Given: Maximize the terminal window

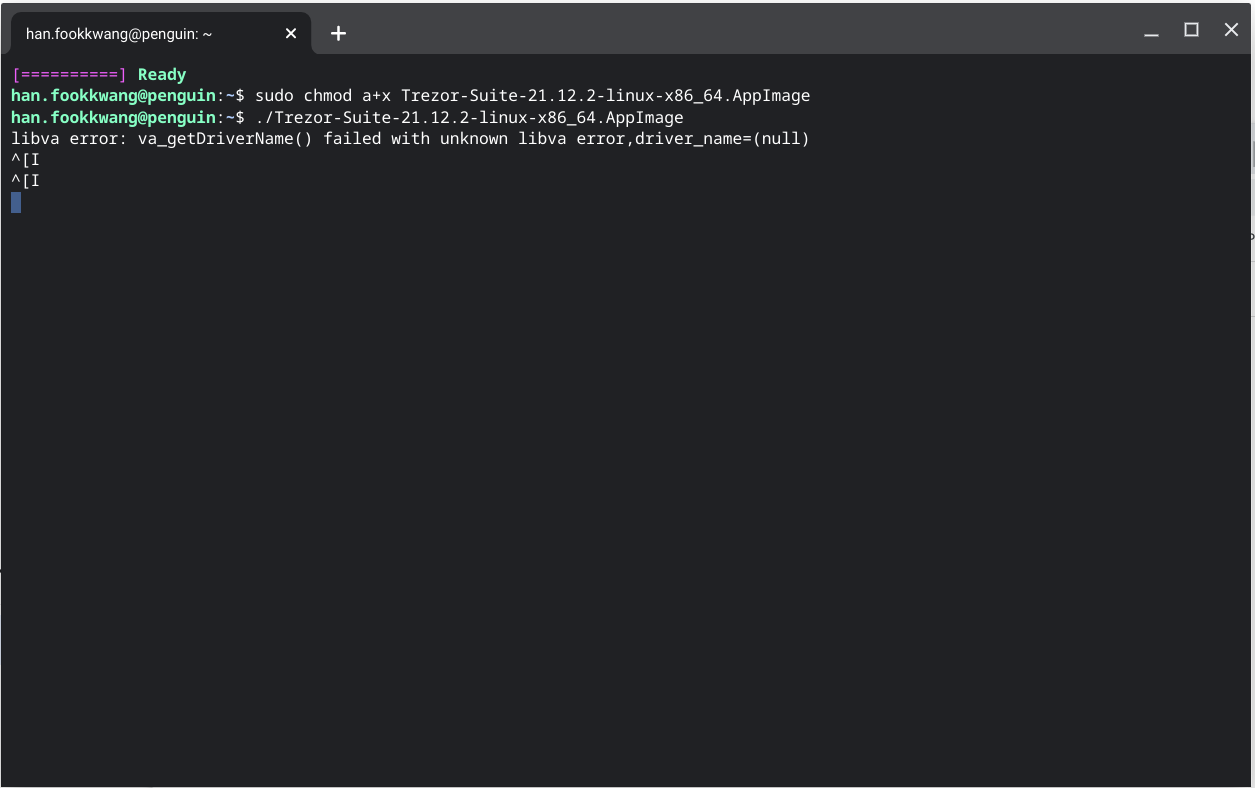Looking at the screenshot, I should 1191,30.
